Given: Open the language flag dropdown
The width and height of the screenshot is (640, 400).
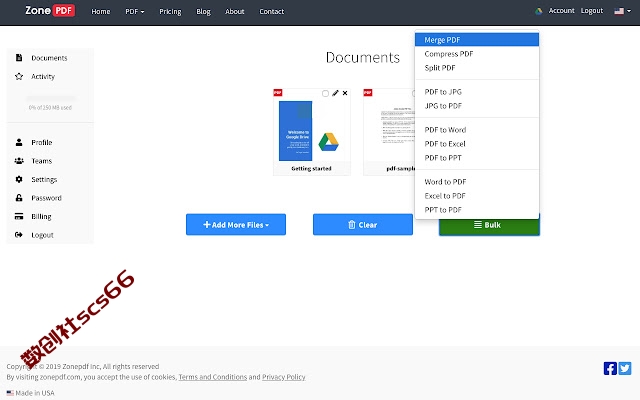Looking at the screenshot, I should [622, 11].
